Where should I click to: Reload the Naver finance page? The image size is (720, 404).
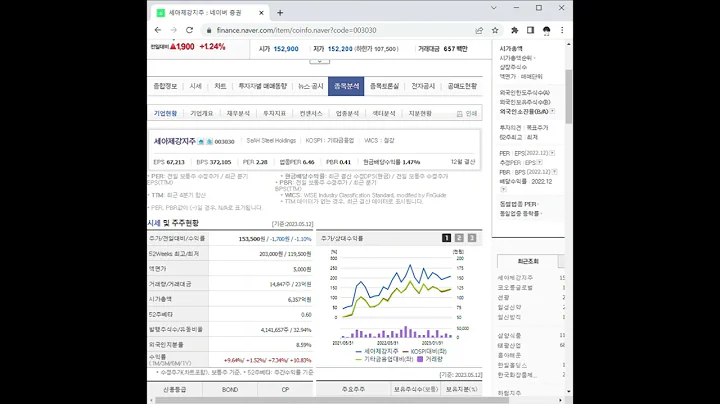(189, 30)
